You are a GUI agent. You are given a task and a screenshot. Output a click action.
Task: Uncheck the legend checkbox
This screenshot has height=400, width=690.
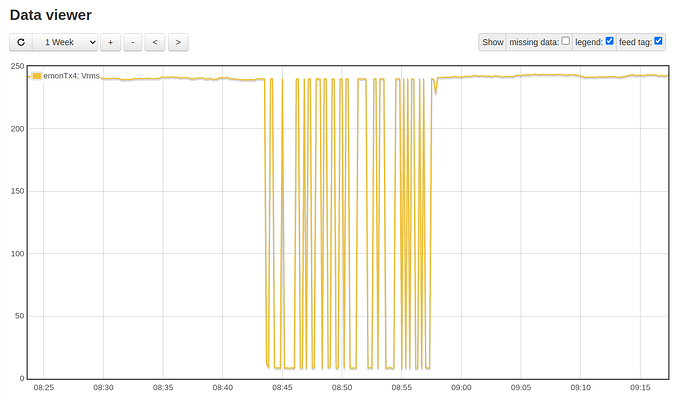pyautogui.click(x=609, y=41)
